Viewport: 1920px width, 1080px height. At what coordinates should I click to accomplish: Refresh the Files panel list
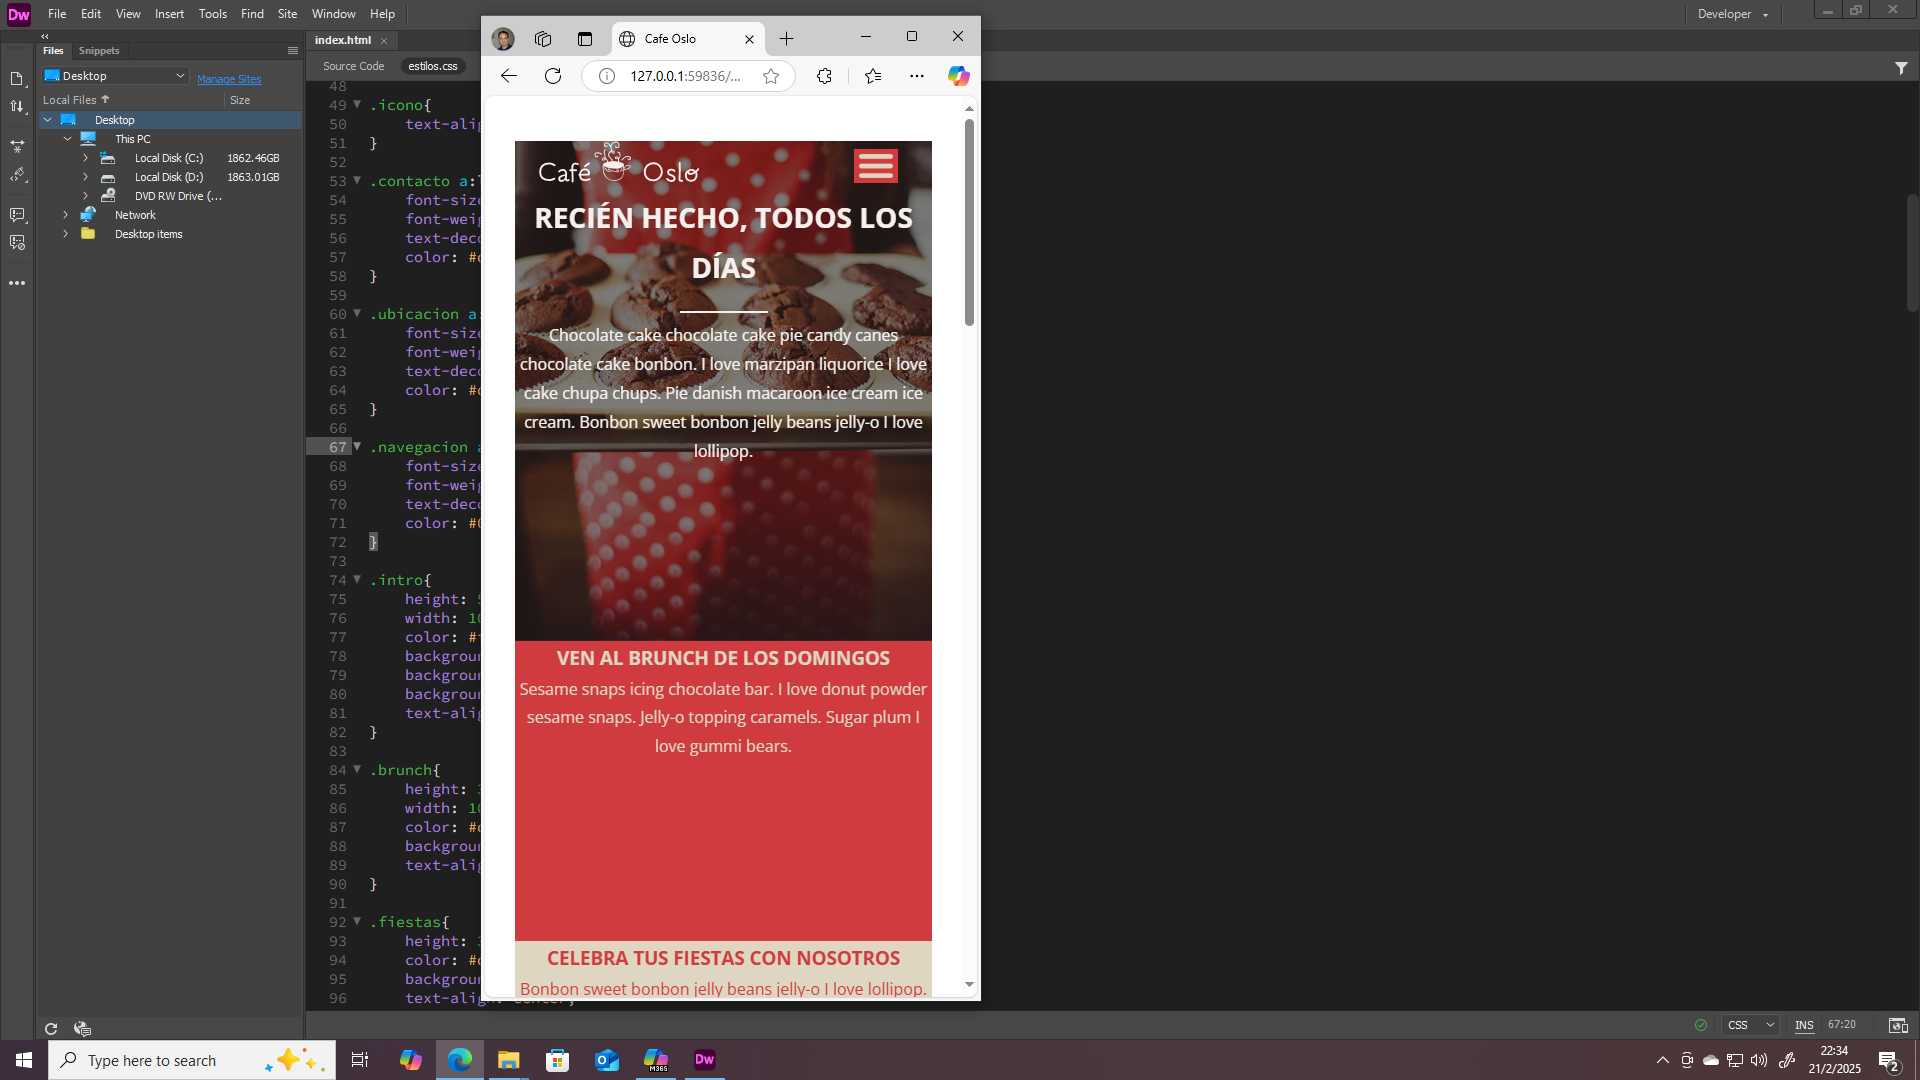tap(50, 1028)
